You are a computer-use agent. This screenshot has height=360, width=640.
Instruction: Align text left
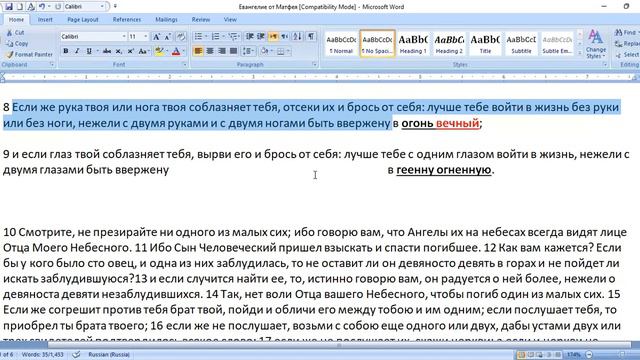(198, 51)
